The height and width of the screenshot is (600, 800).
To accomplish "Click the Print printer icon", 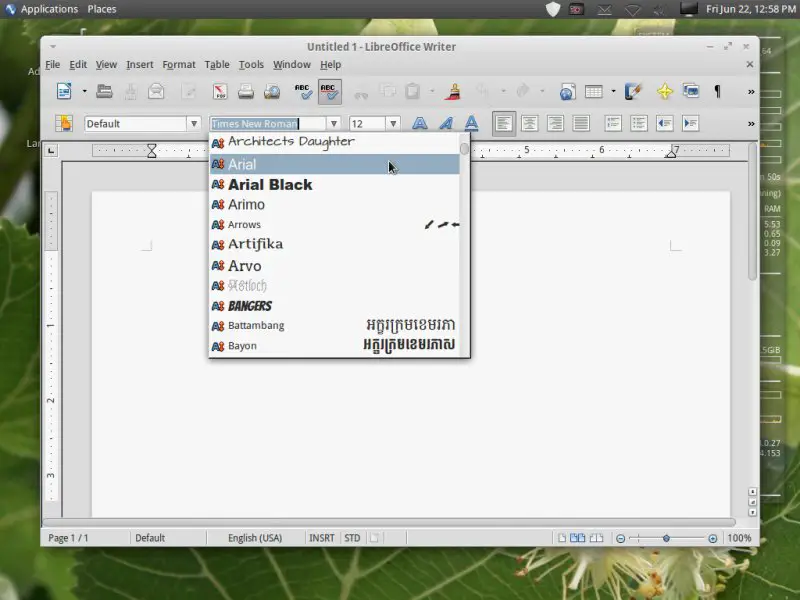I will [246, 91].
